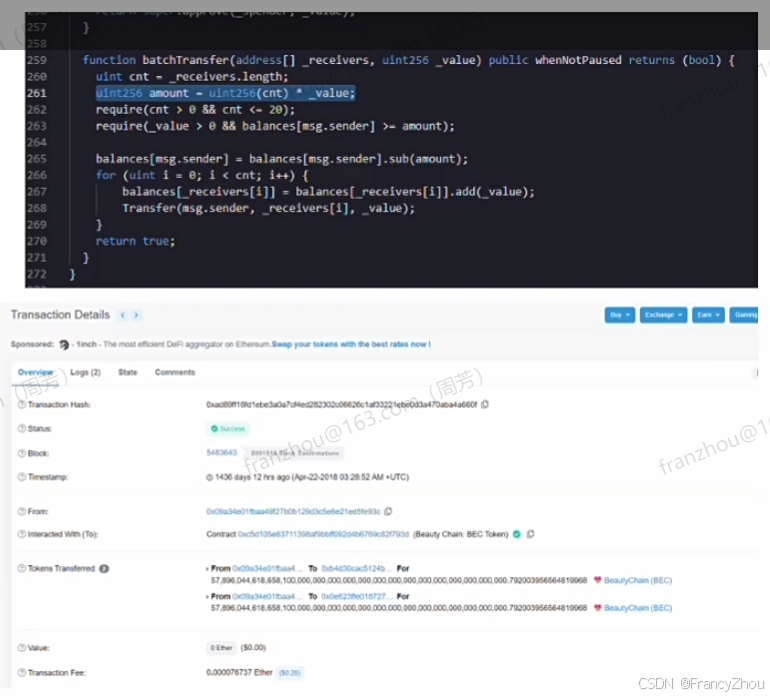Copy the transaction hash with its copy icon
The width and height of the screenshot is (770, 697).
(485, 404)
